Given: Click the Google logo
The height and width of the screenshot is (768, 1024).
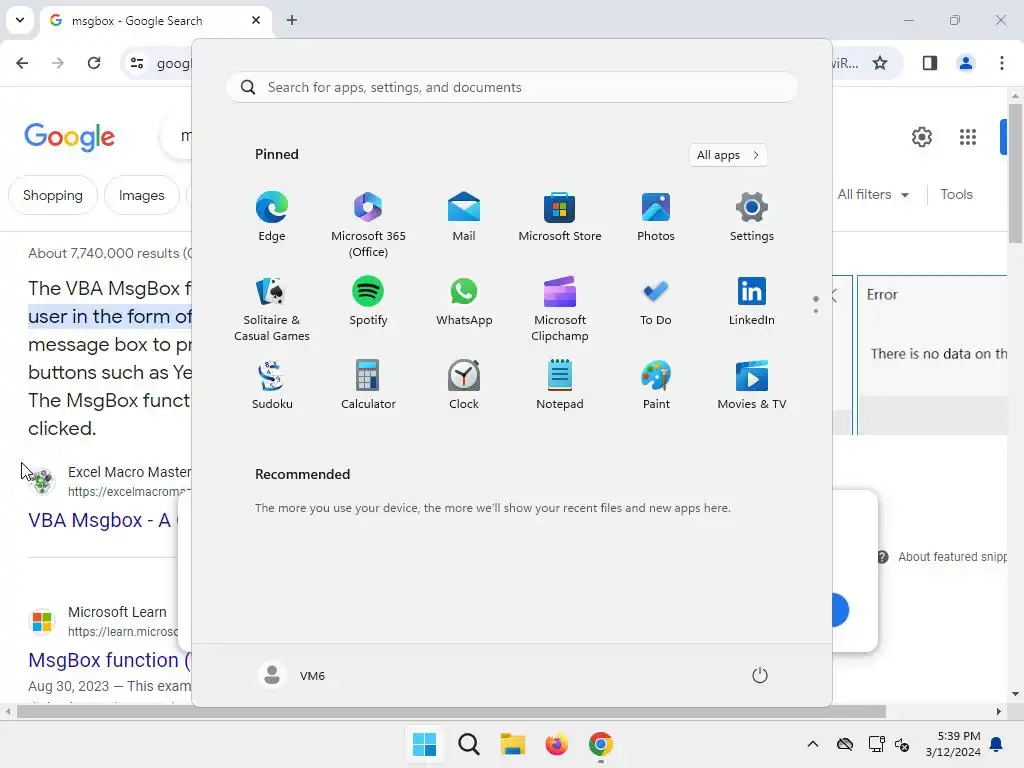Looking at the screenshot, I should coord(69,137).
